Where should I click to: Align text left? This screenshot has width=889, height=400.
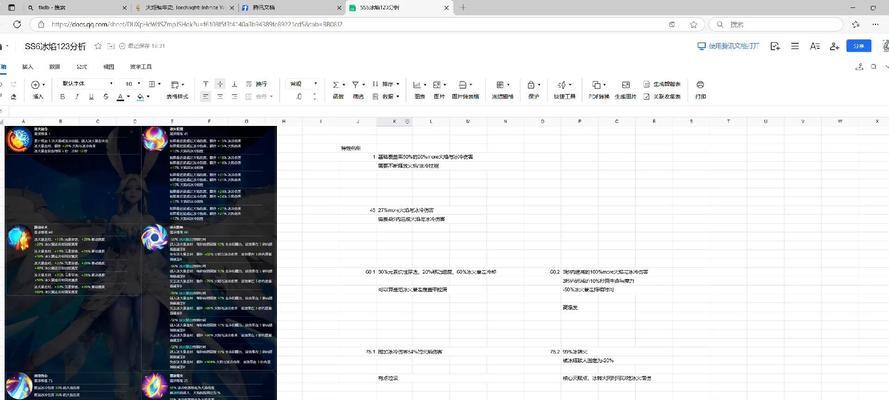click(x=205, y=97)
